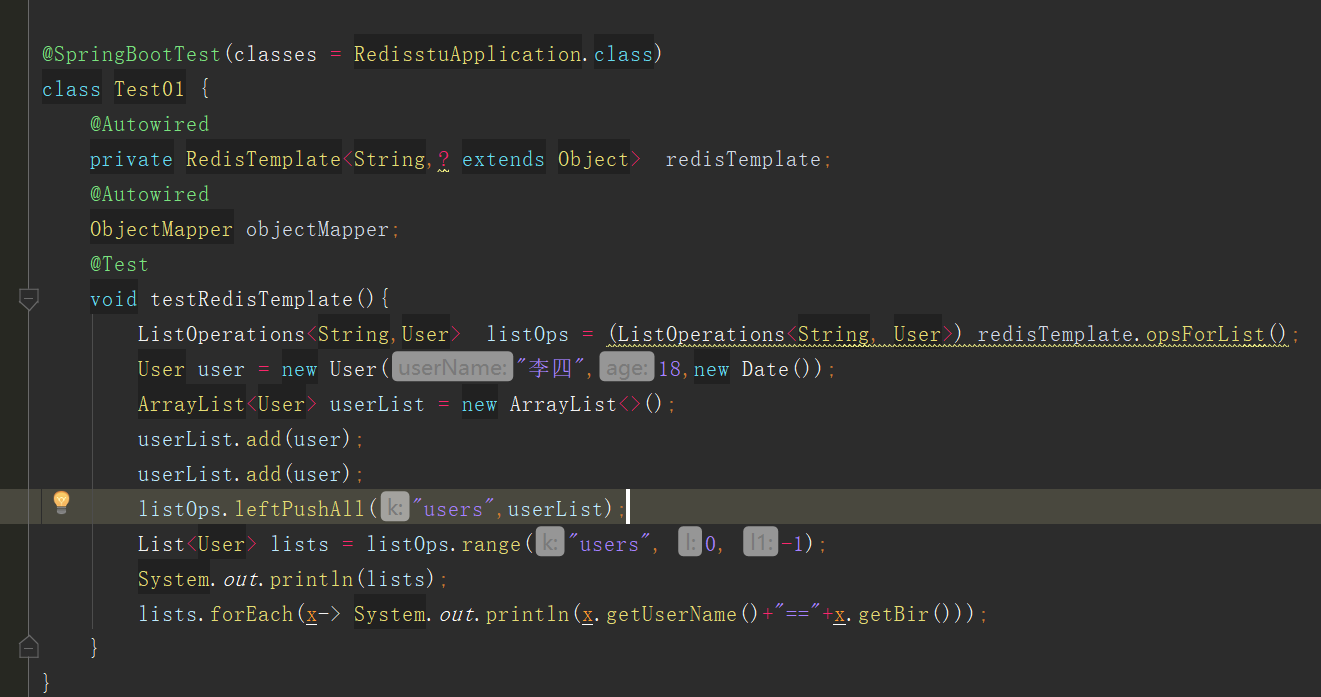Click the @SpringBootTest annotation
Screen dimensions: 1321x697
point(131,53)
